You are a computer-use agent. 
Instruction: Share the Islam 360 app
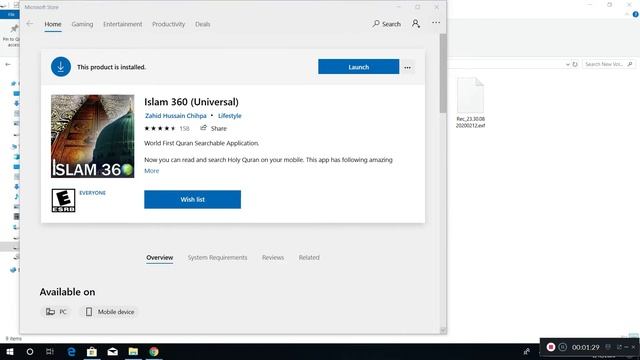pos(213,128)
